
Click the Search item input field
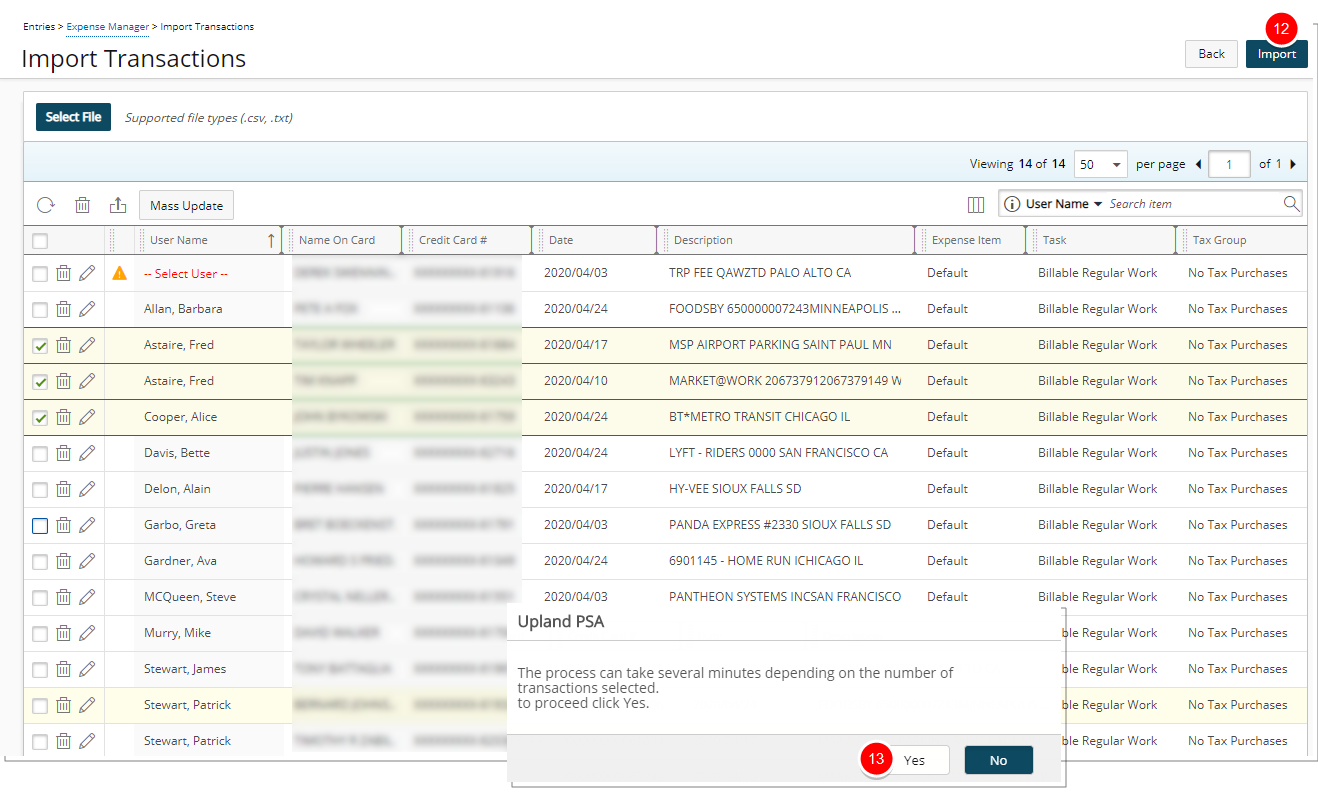click(x=1193, y=204)
